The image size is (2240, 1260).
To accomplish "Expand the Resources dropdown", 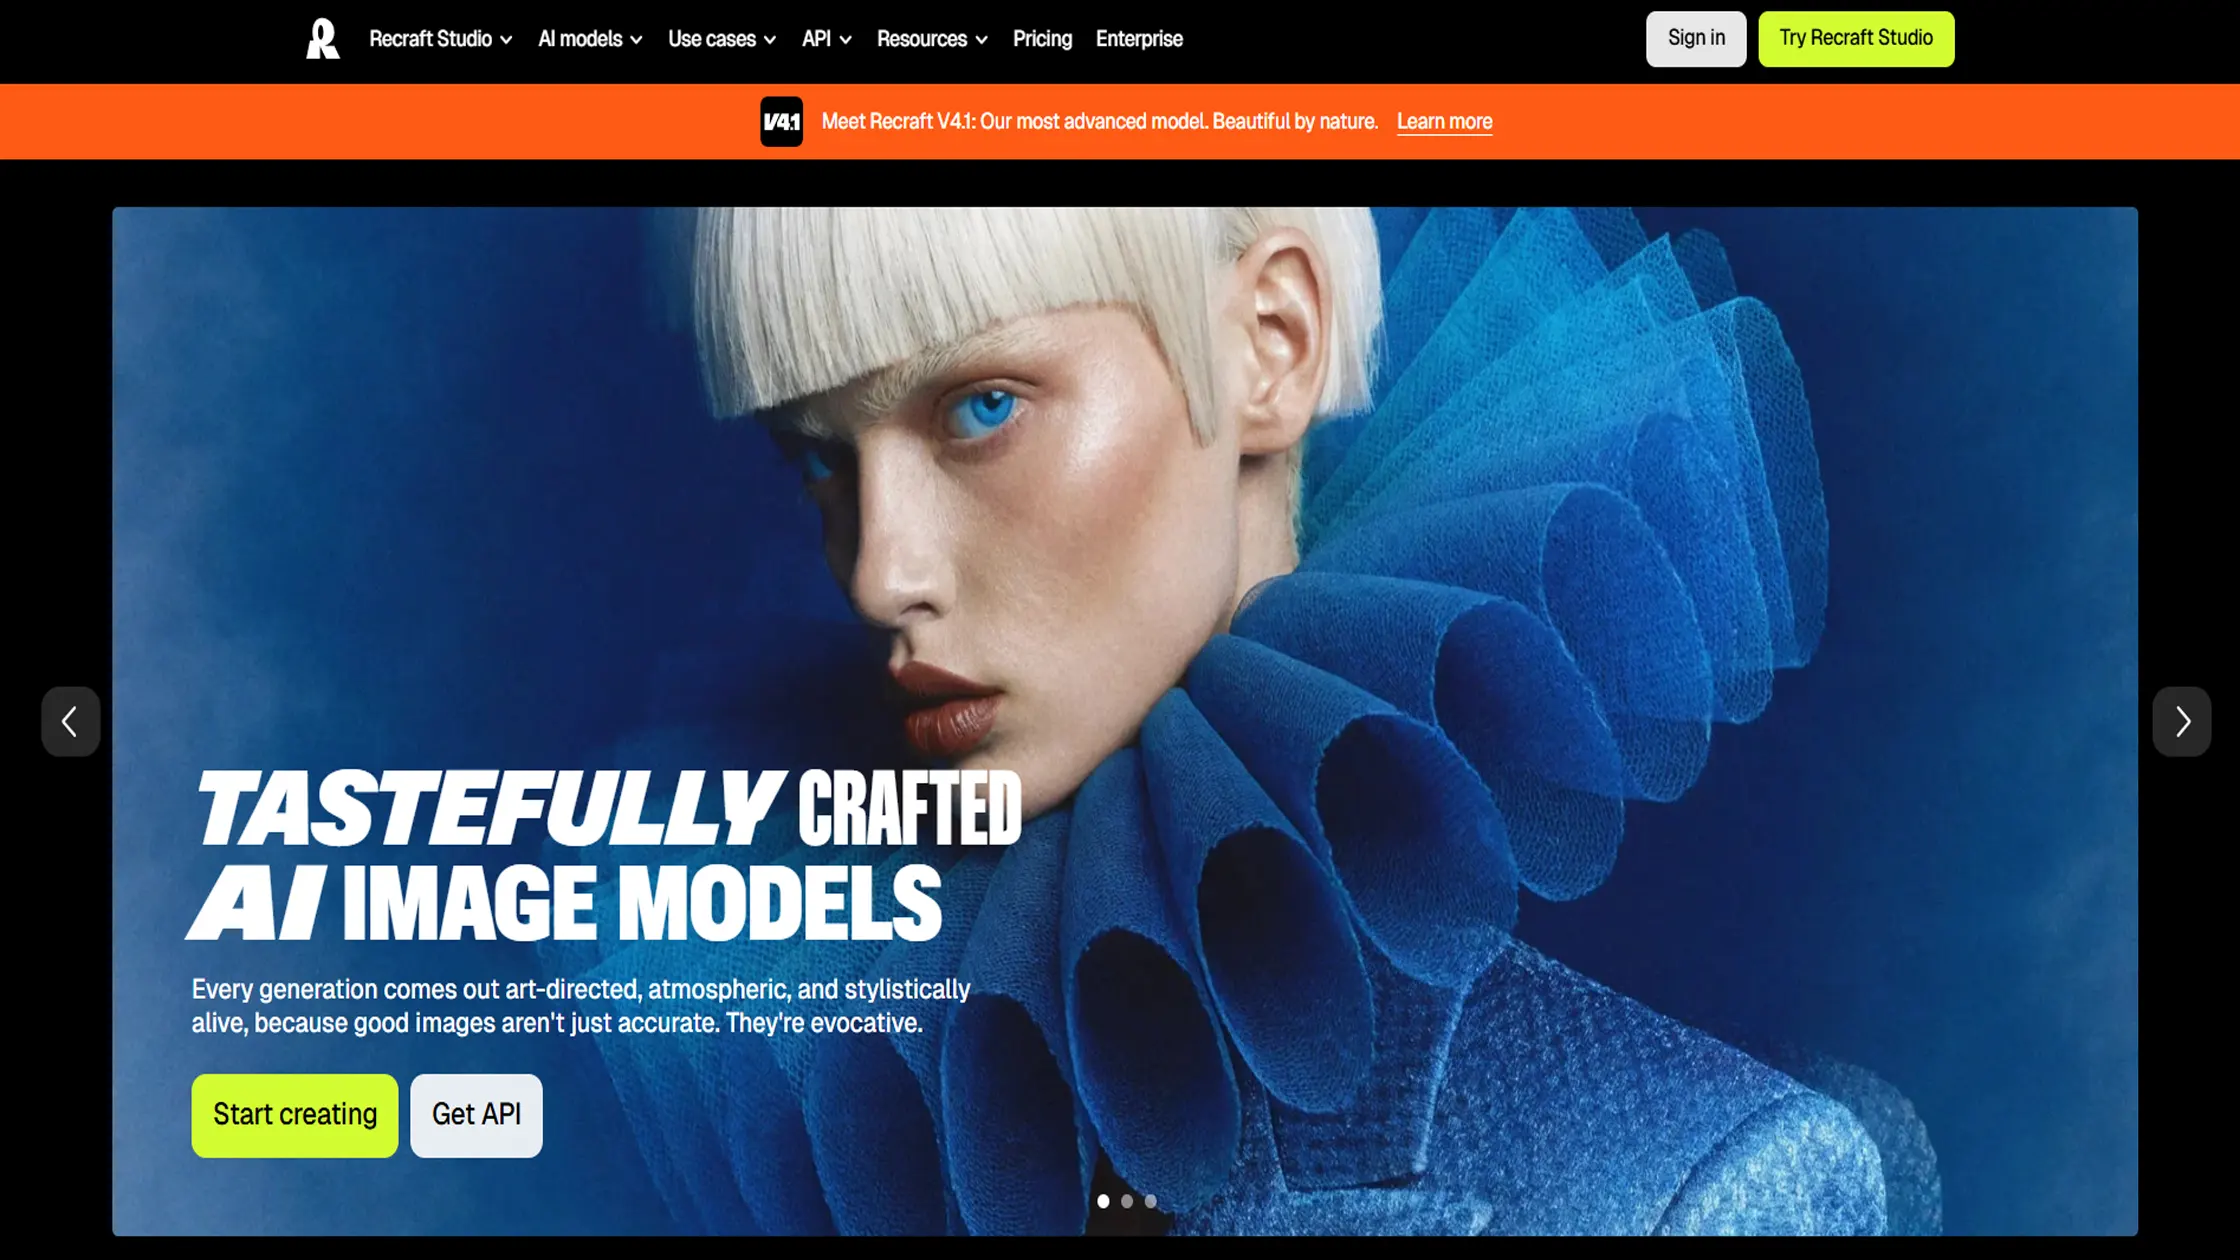I will click(x=932, y=39).
